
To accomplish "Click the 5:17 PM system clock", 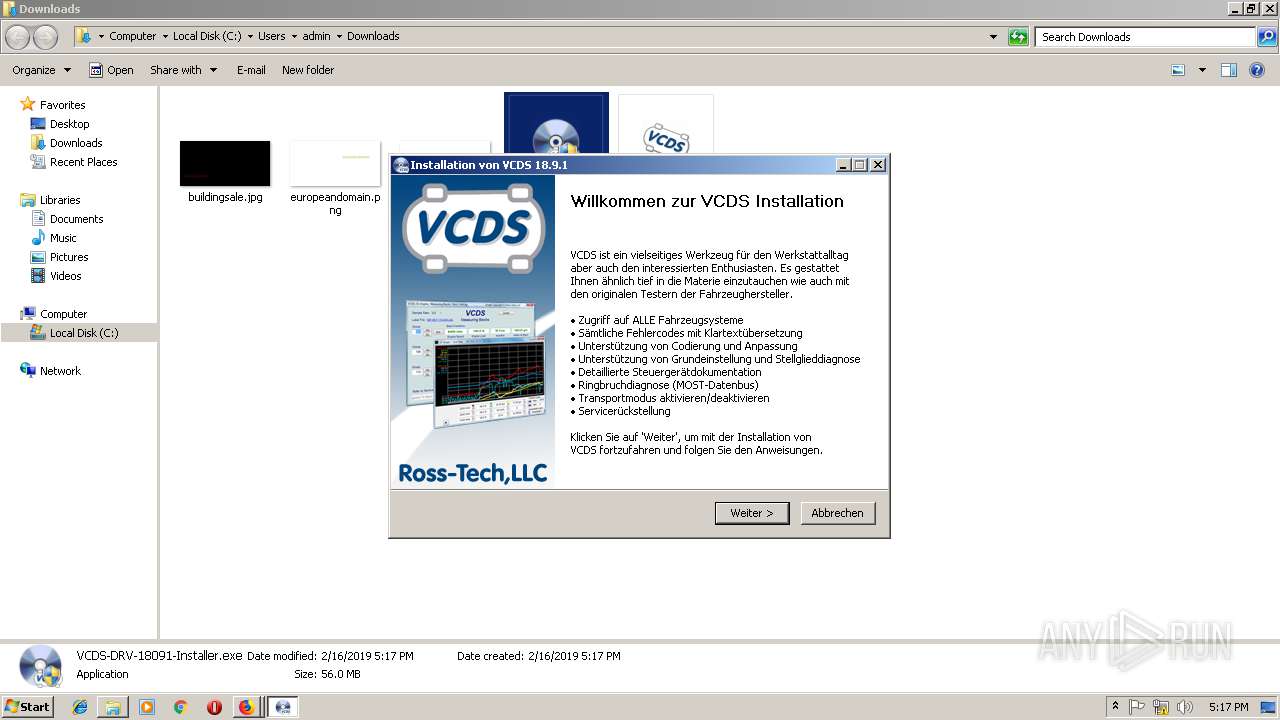I will [1228, 707].
